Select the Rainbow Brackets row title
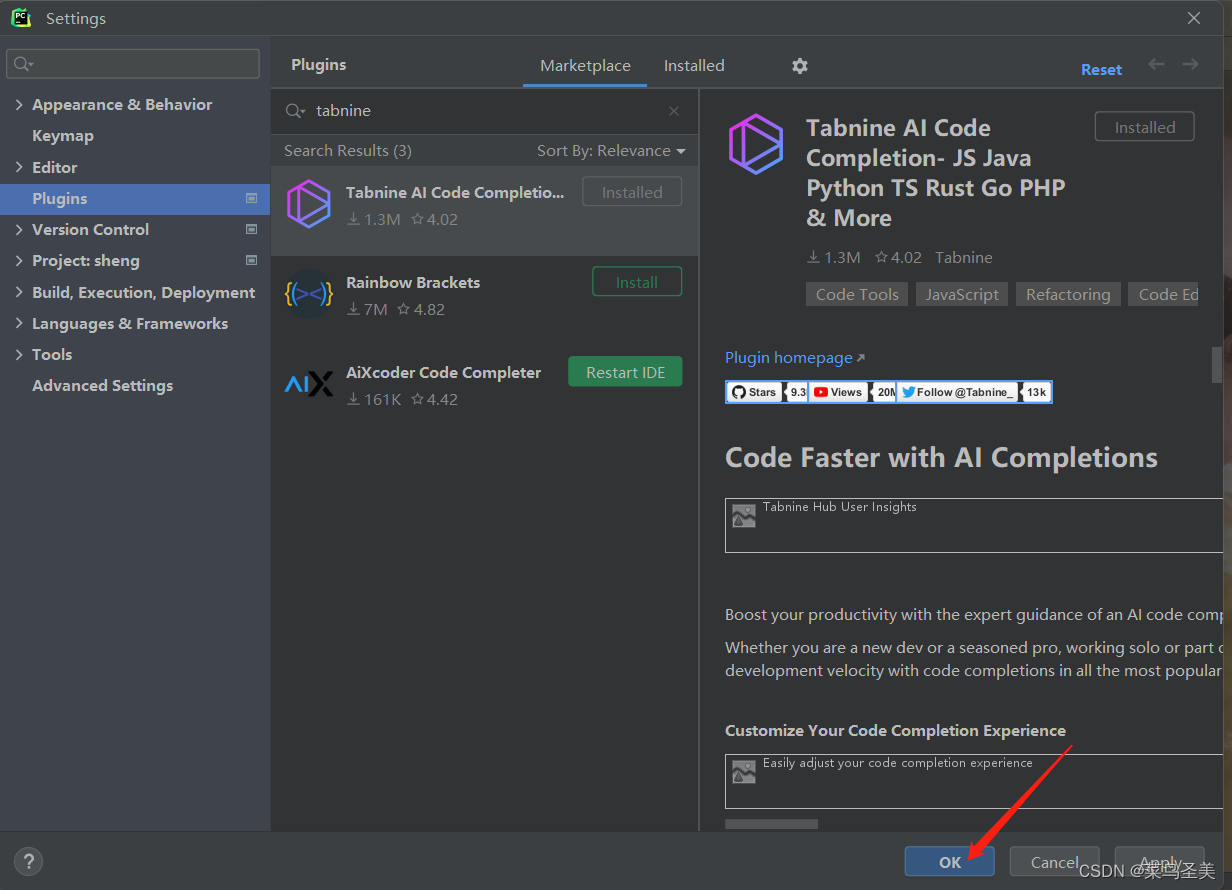The width and height of the screenshot is (1232, 890). point(413,283)
